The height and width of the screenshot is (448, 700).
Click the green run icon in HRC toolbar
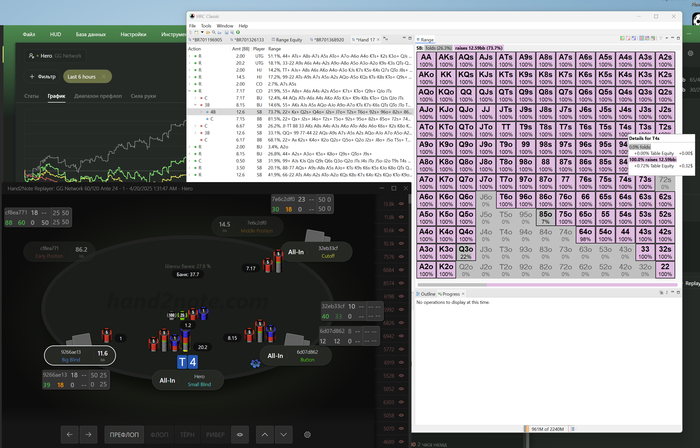click(238, 33)
